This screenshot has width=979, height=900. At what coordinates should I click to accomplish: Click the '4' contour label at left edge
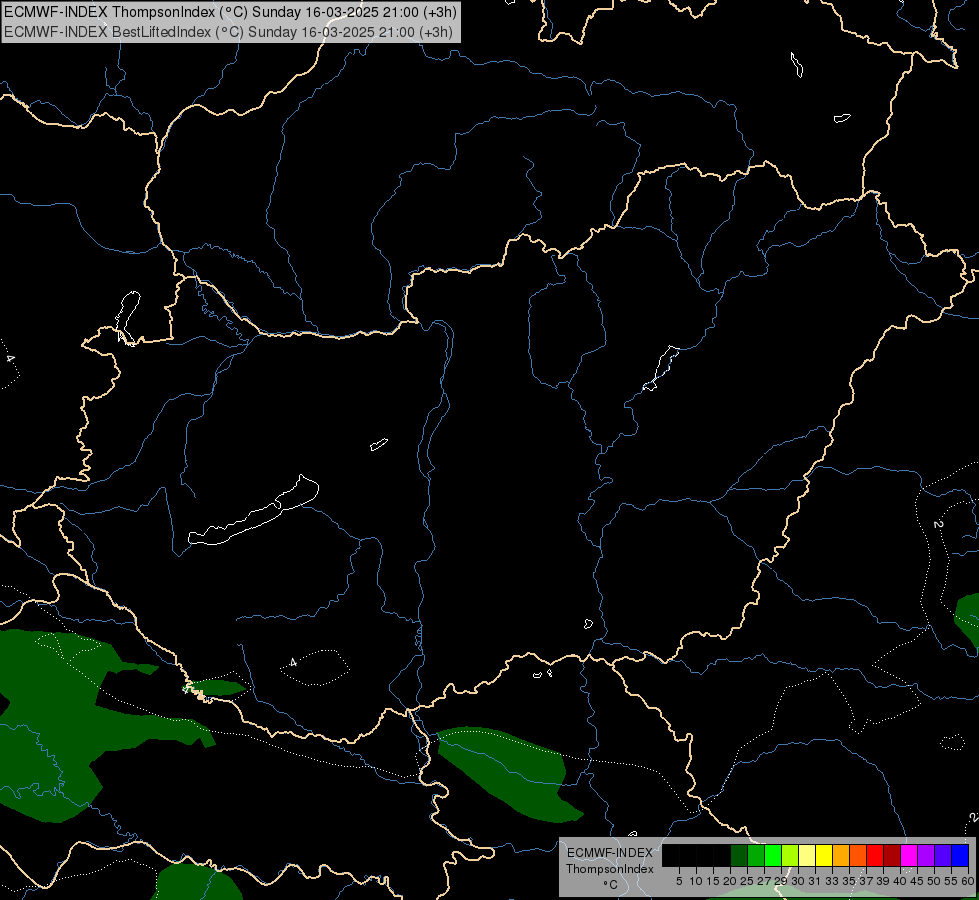click(9, 359)
